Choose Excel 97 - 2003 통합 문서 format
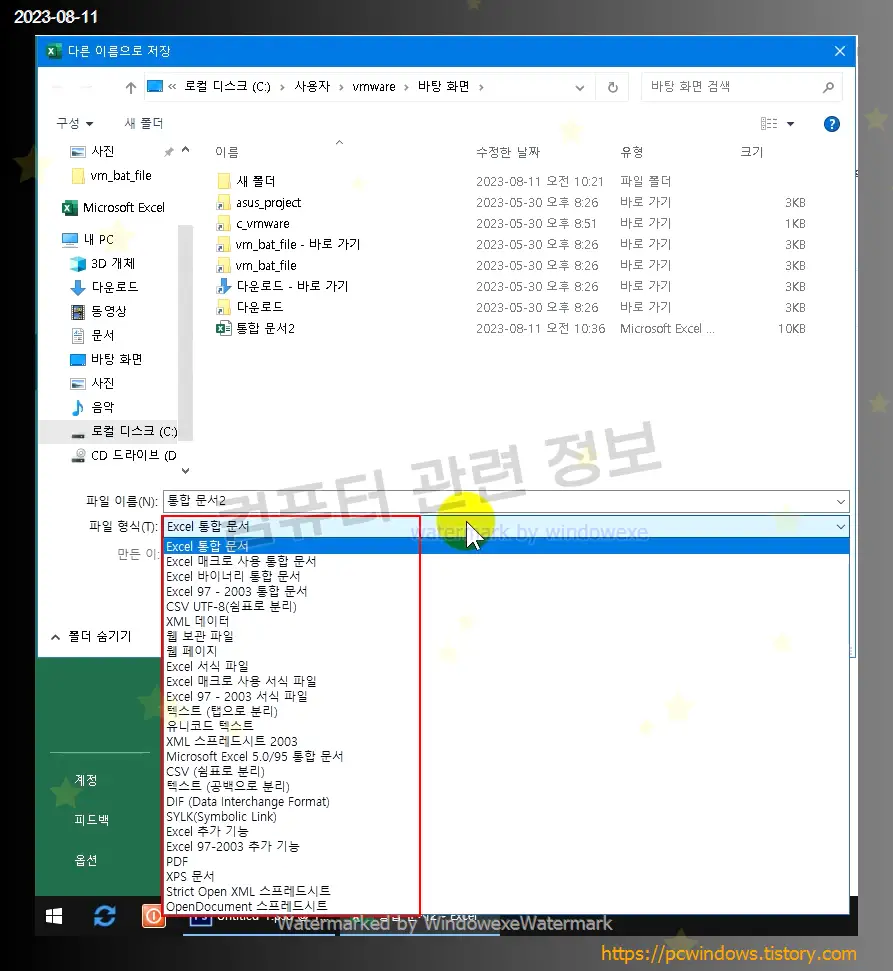893x971 pixels. point(237,591)
